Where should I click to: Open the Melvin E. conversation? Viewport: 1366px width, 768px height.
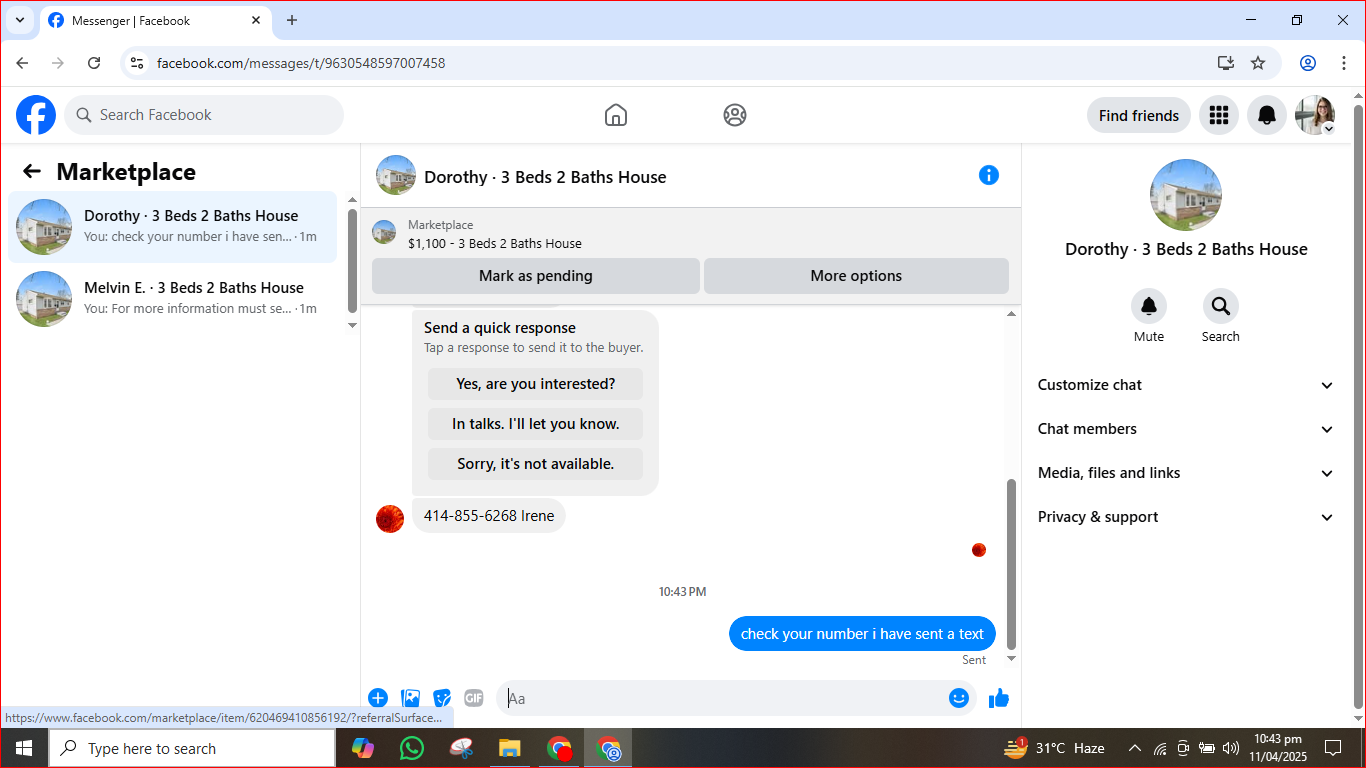click(x=172, y=299)
